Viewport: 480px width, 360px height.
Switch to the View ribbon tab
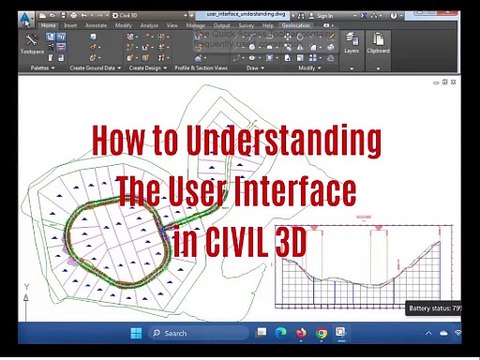(172, 25)
